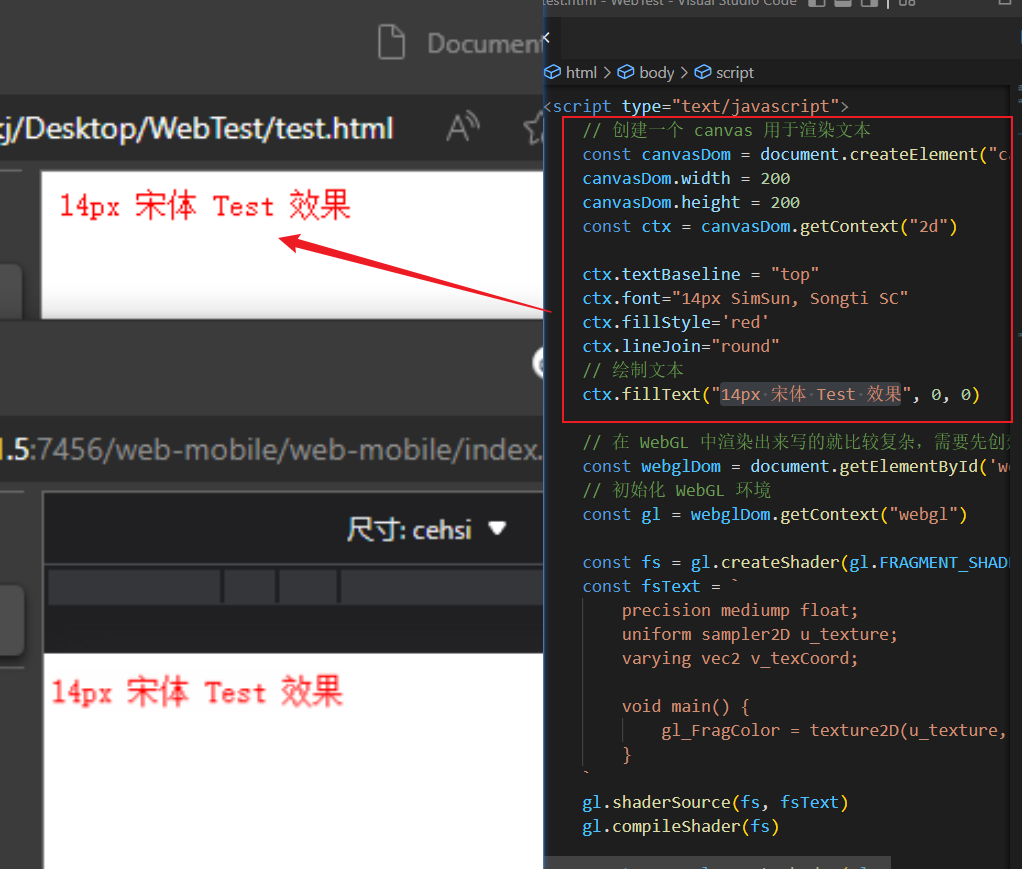The height and width of the screenshot is (869, 1022).
Task: Click the varying vec2 v_texCoord line
Action: coord(740,659)
